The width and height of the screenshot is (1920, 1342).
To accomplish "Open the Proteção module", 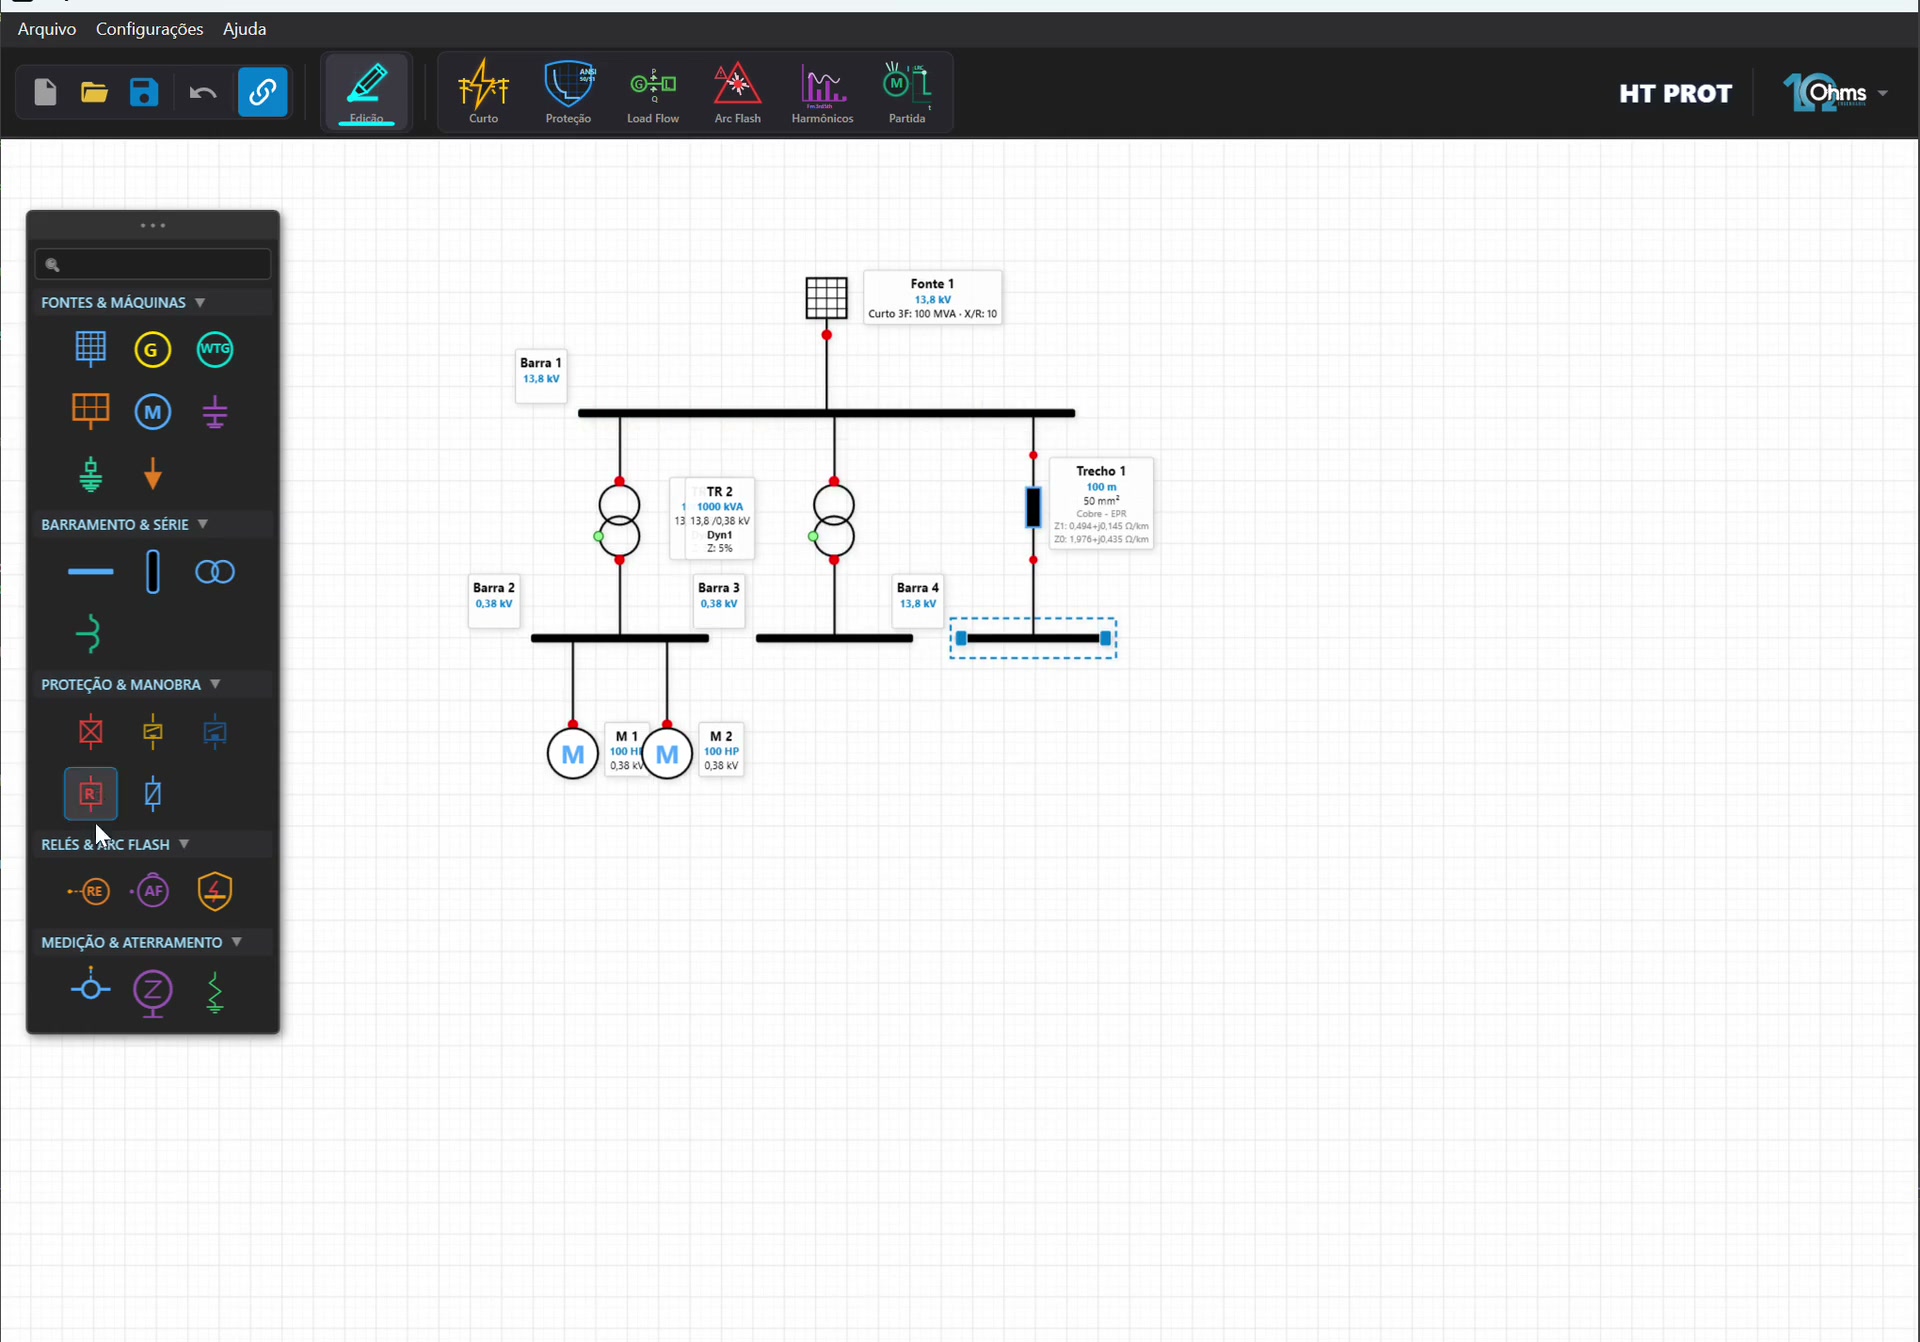I will click(x=568, y=92).
